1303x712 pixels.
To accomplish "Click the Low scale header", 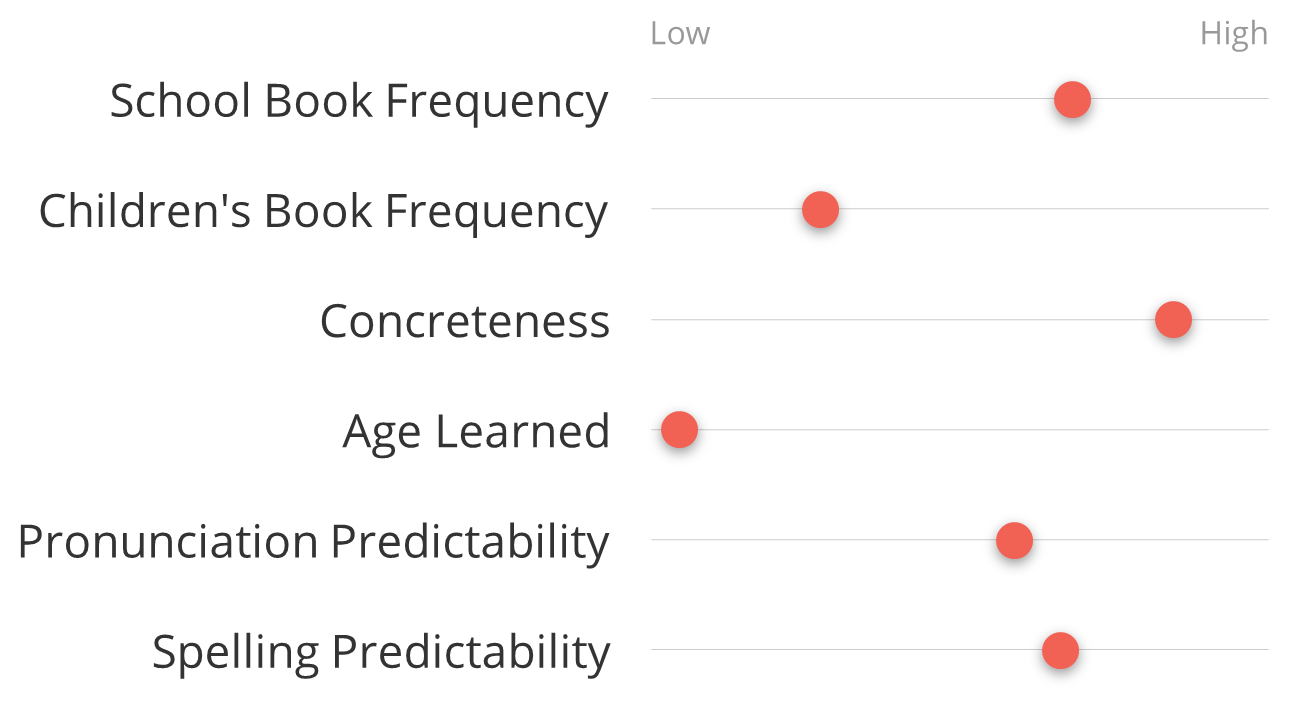I will pyautogui.click(x=680, y=33).
